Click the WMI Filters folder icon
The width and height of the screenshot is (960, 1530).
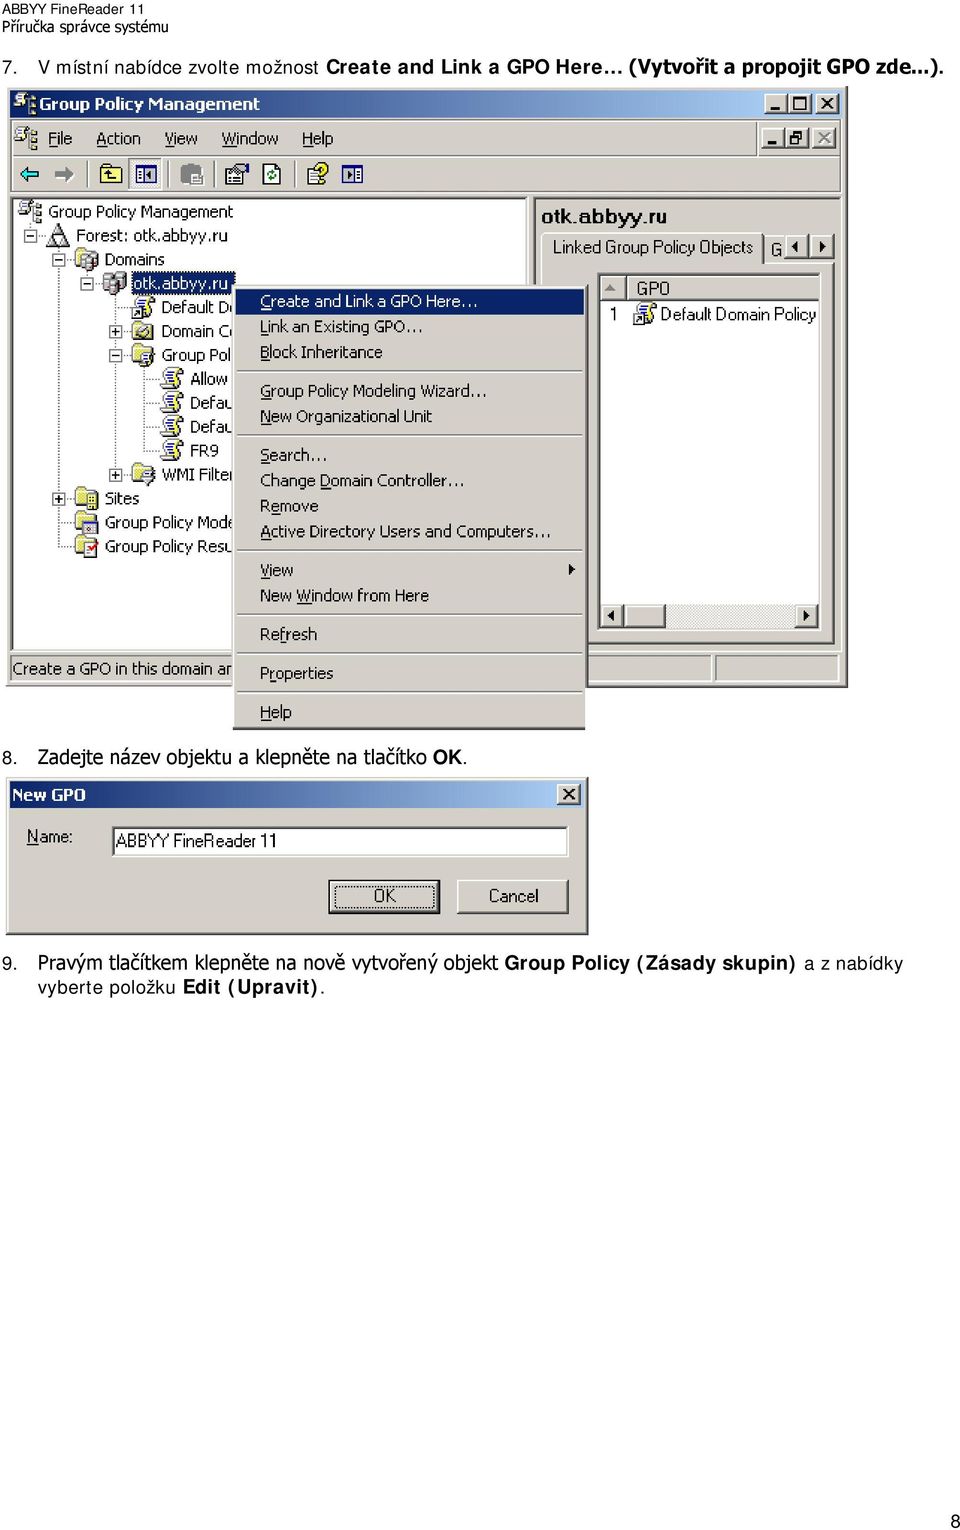(143, 474)
